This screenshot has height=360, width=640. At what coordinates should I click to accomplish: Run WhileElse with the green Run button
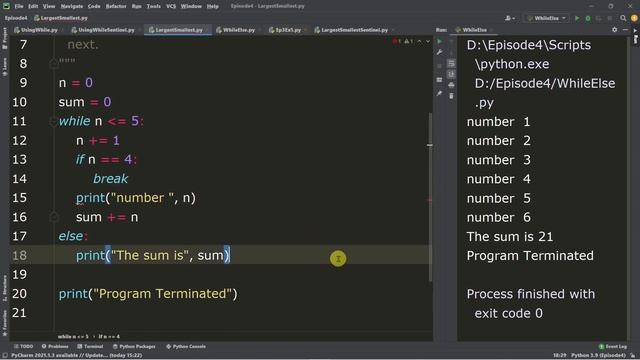click(x=577, y=18)
